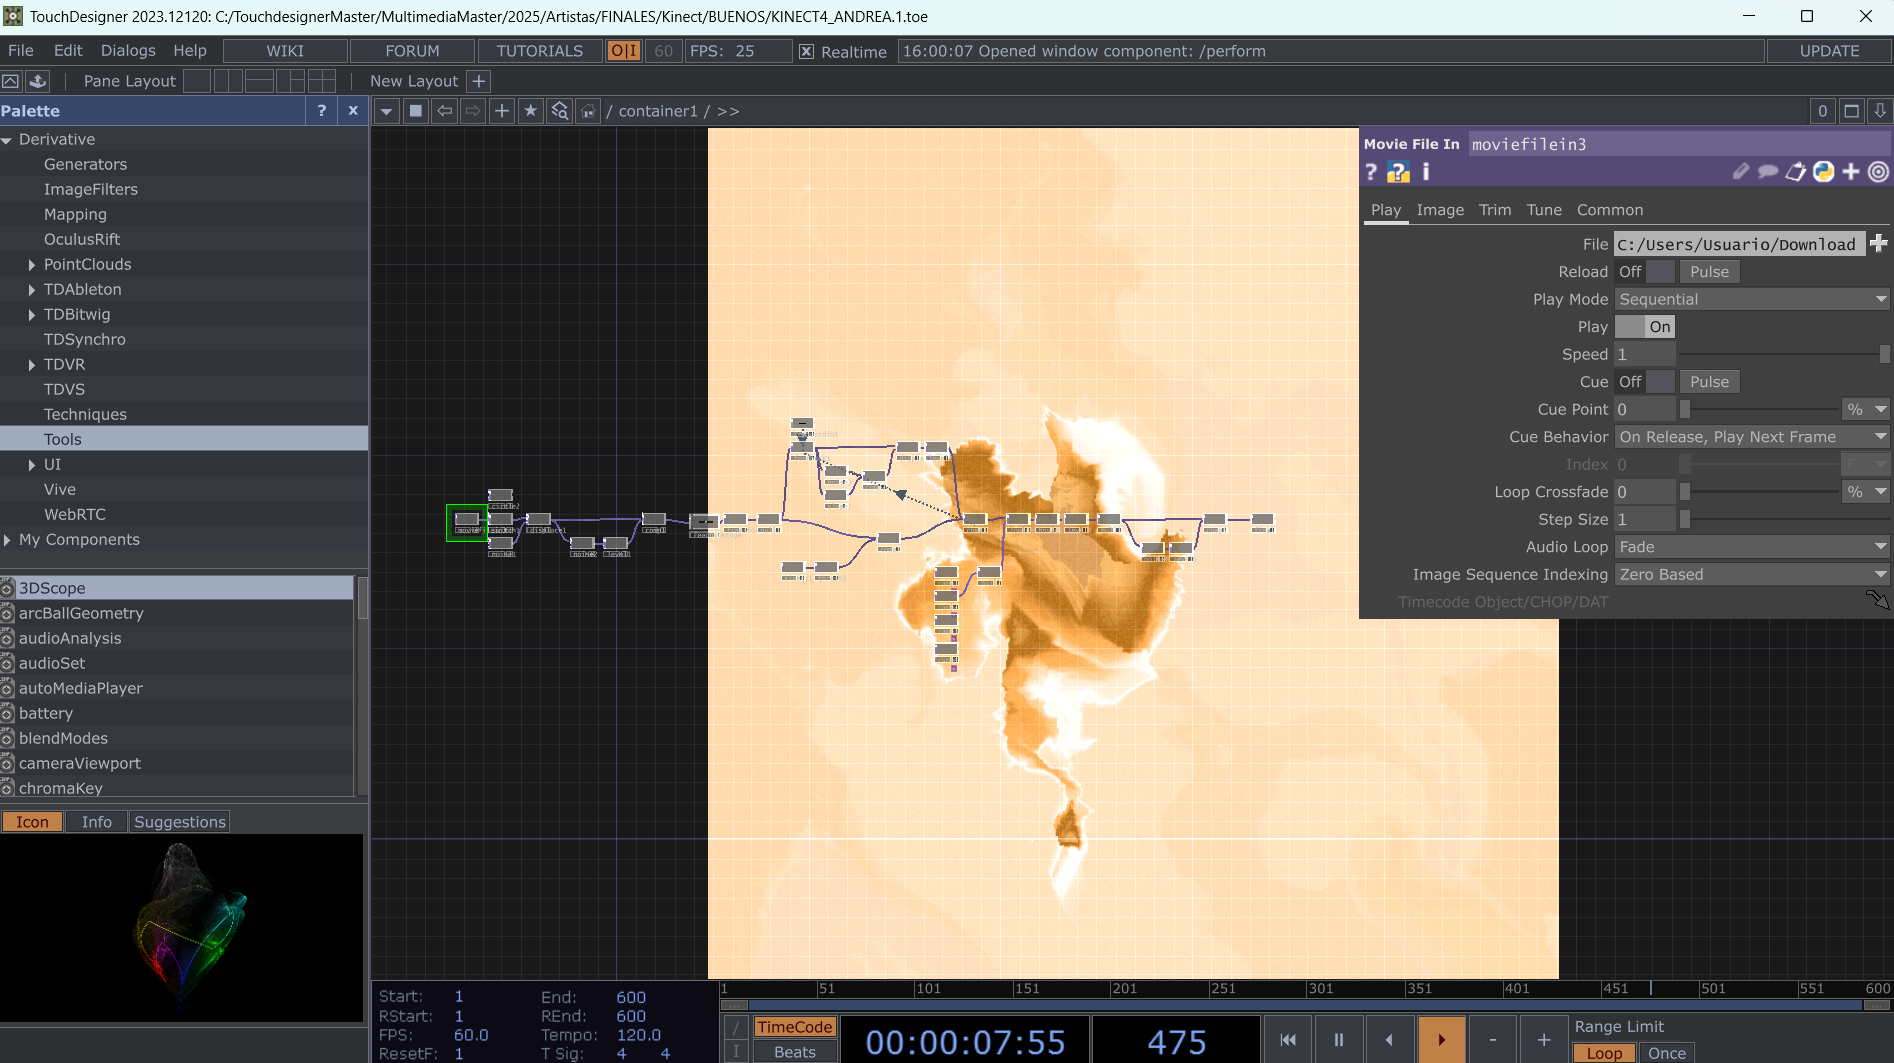Adjust the Cue Point slider
This screenshot has height=1063, width=1894.
[x=1760, y=410]
